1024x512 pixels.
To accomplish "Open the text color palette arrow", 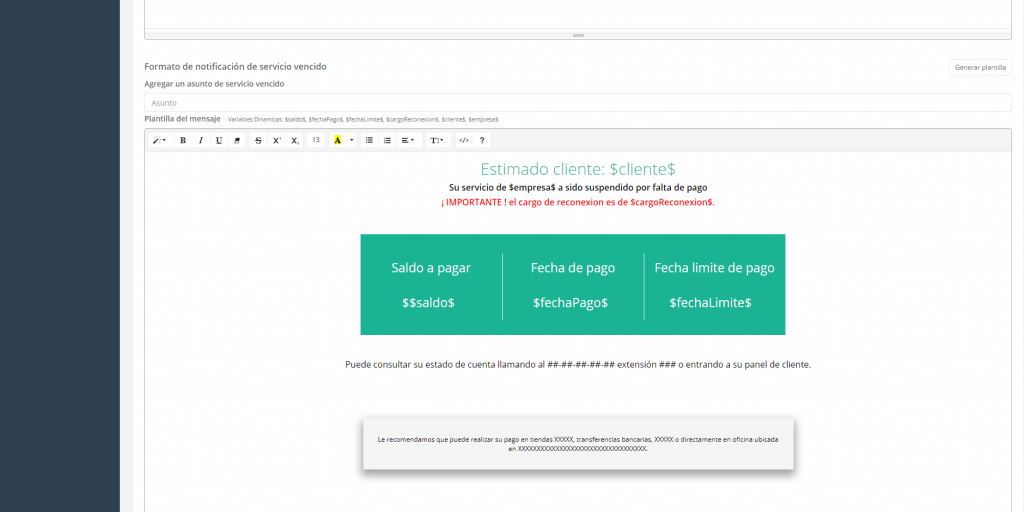I will (352, 140).
